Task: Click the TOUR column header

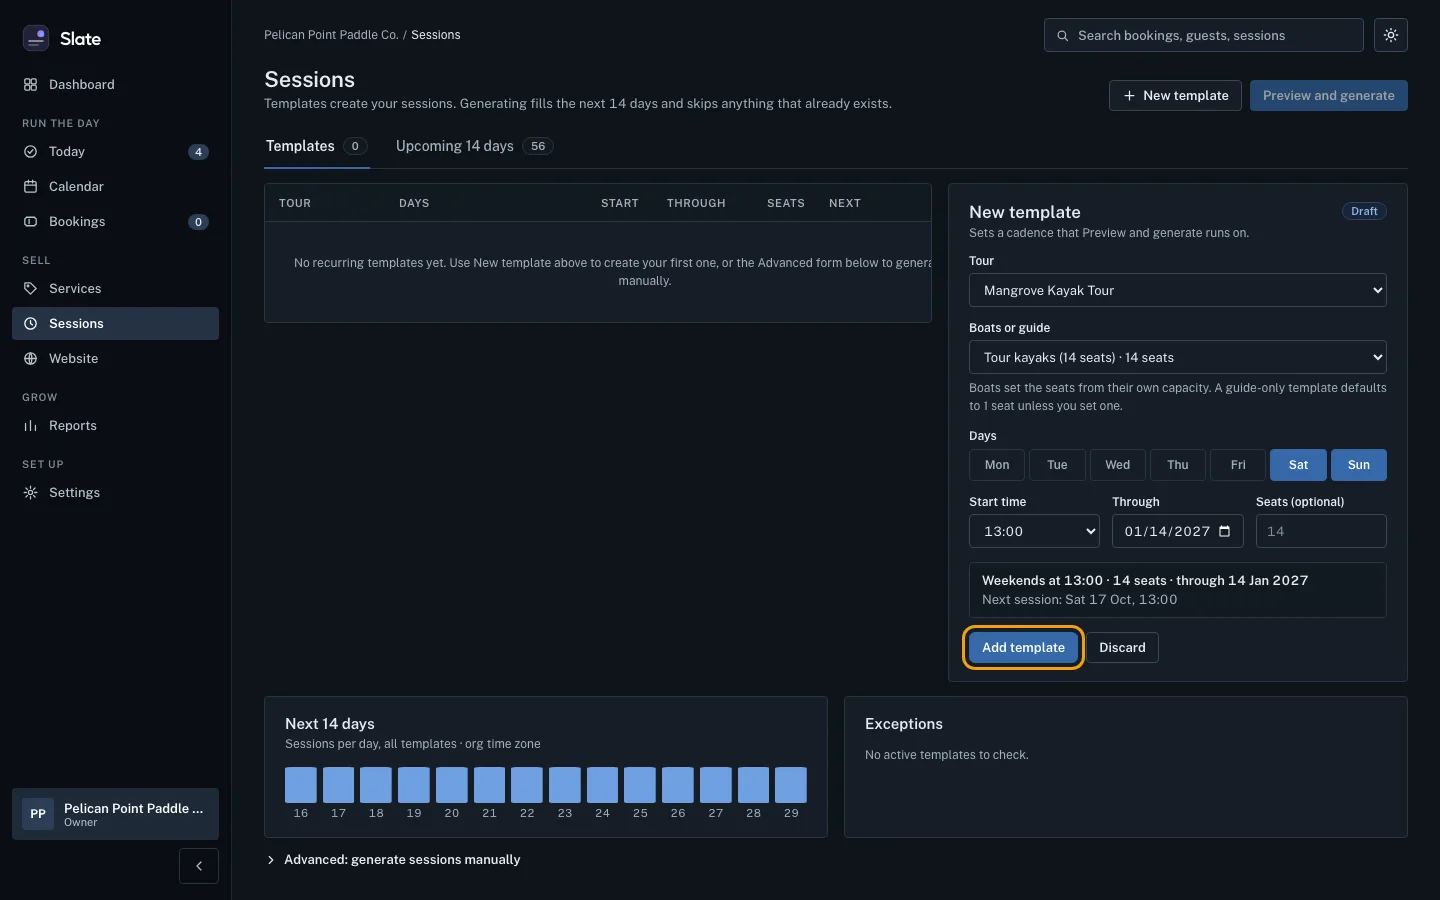Action: point(295,203)
